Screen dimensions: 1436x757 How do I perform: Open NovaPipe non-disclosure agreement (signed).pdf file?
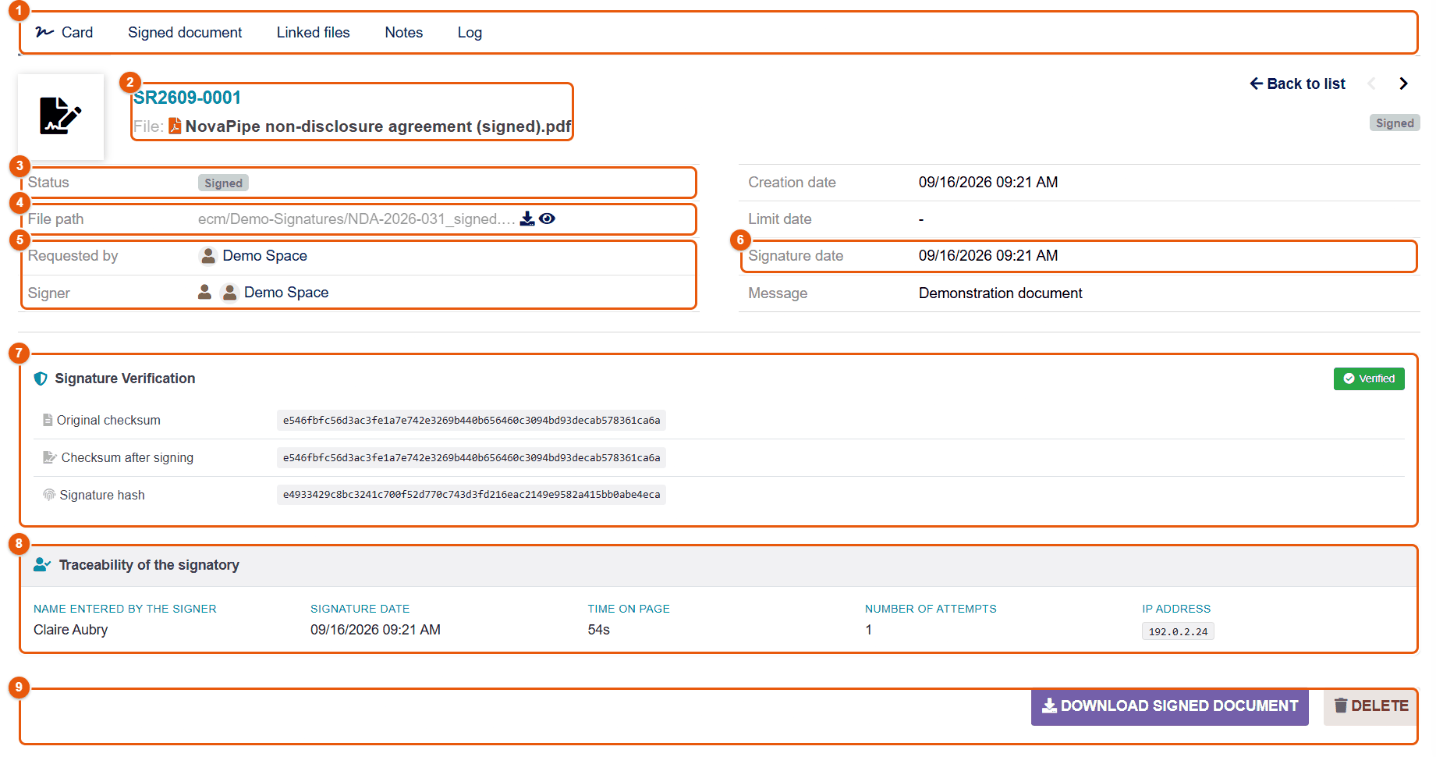[x=379, y=127]
